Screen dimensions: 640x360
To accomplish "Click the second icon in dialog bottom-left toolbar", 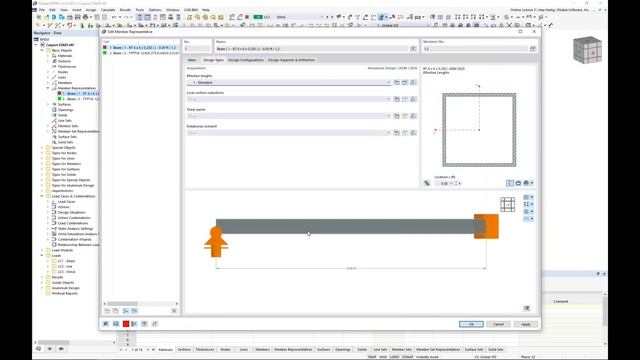I will click(x=116, y=324).
